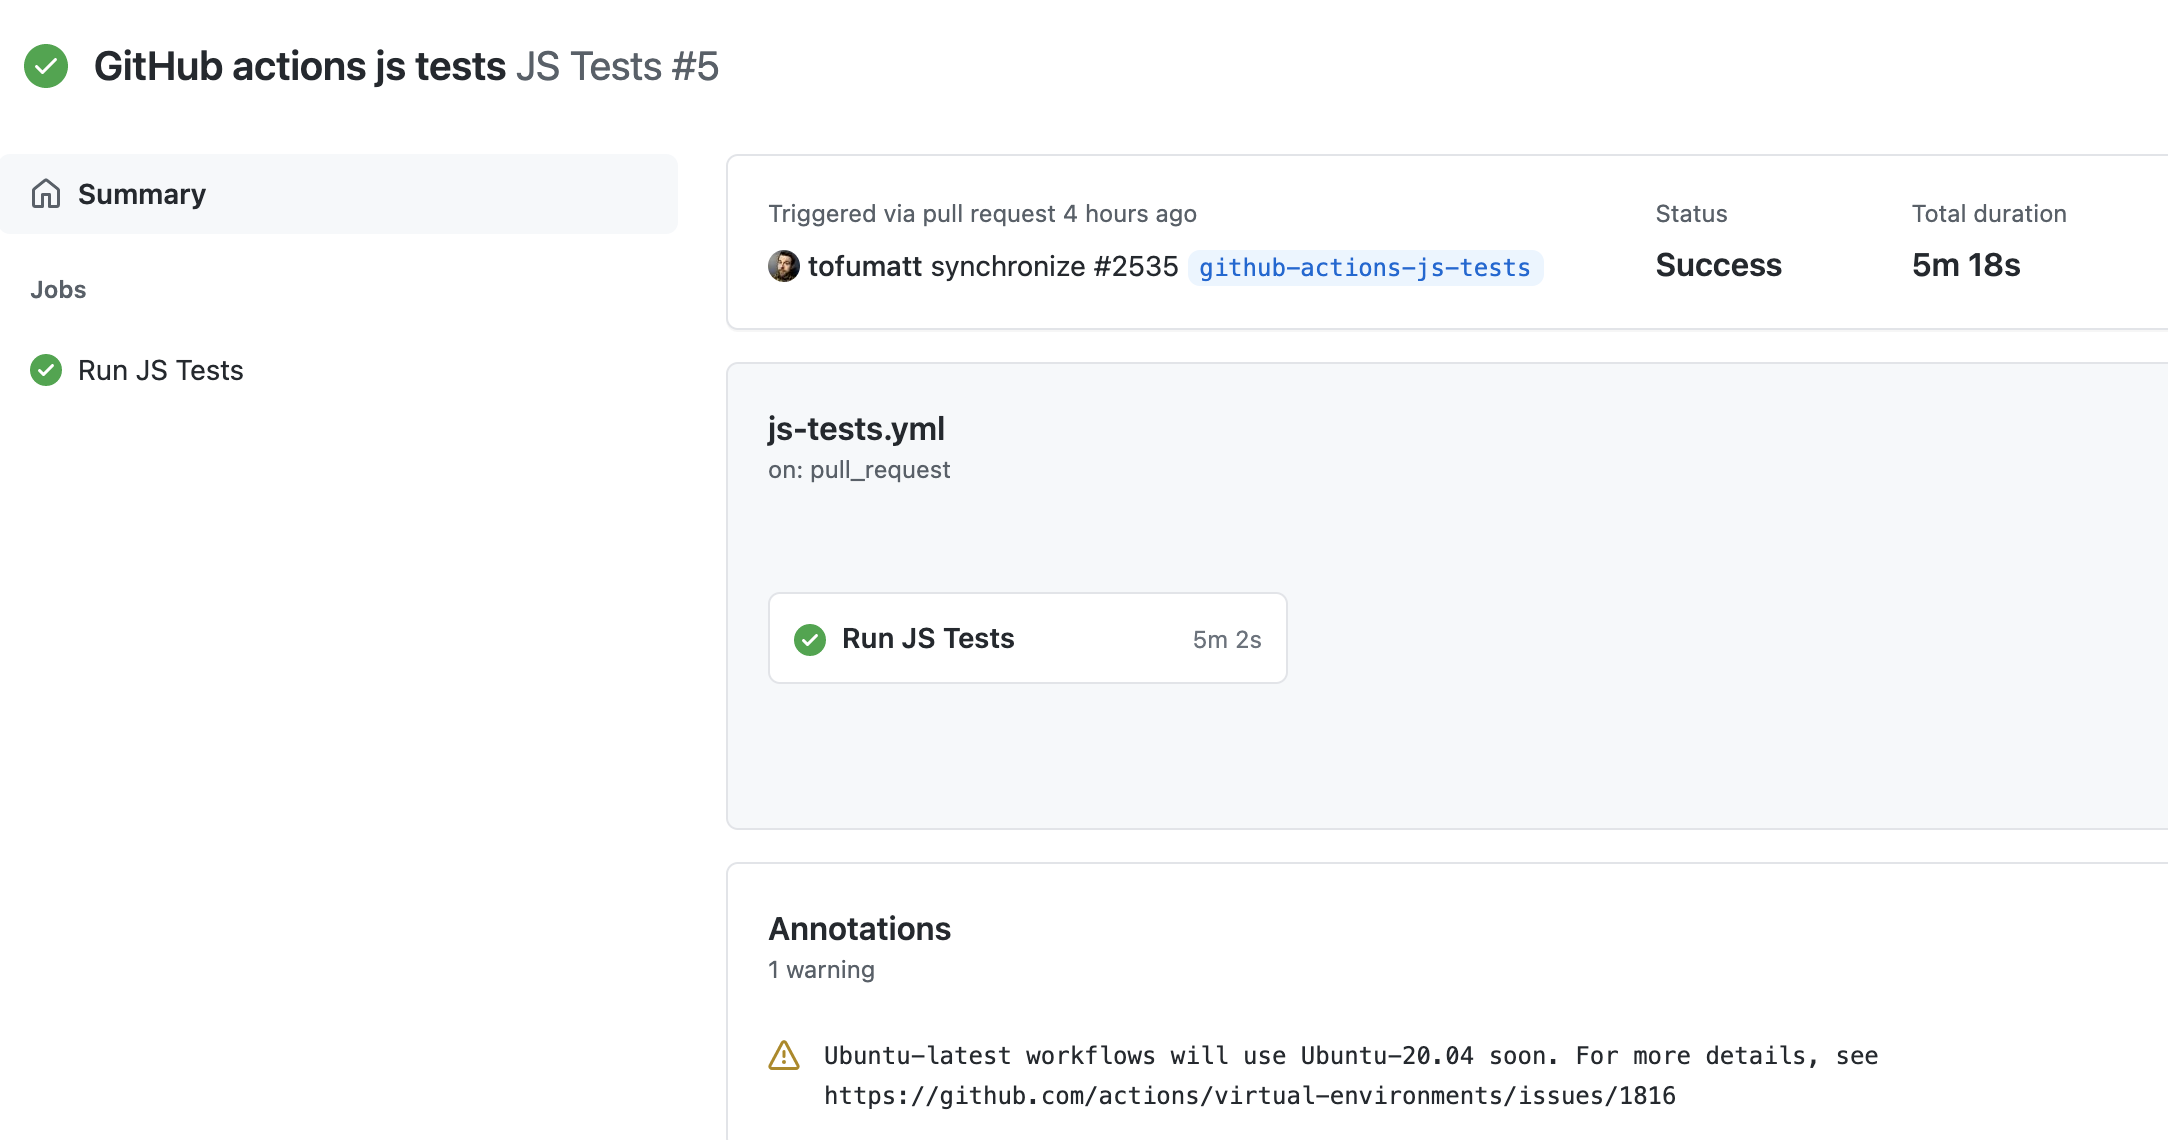Open the tofumatt user profile link
The image size is (2168, 1140).
tap(865, 266)
